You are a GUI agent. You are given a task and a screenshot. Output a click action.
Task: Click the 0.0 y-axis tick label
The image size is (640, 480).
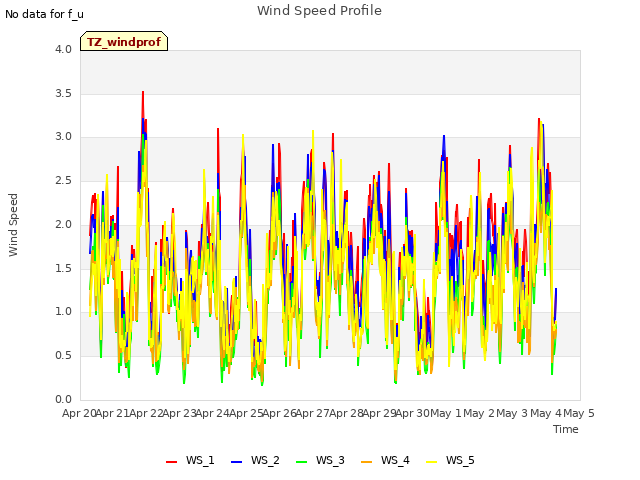pyautogui.click(x=63, y=399)
